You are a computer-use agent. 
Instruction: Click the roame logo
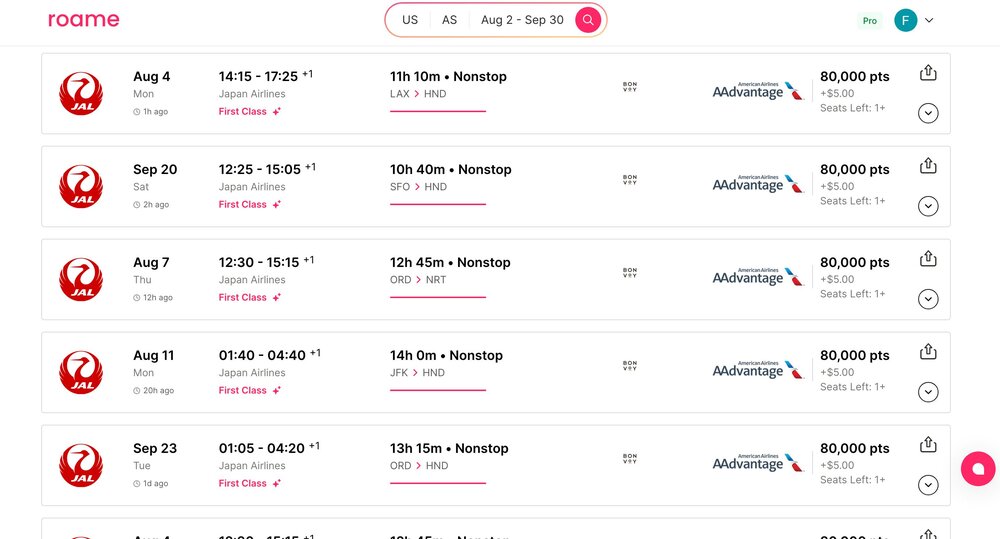tap(84, 20)
